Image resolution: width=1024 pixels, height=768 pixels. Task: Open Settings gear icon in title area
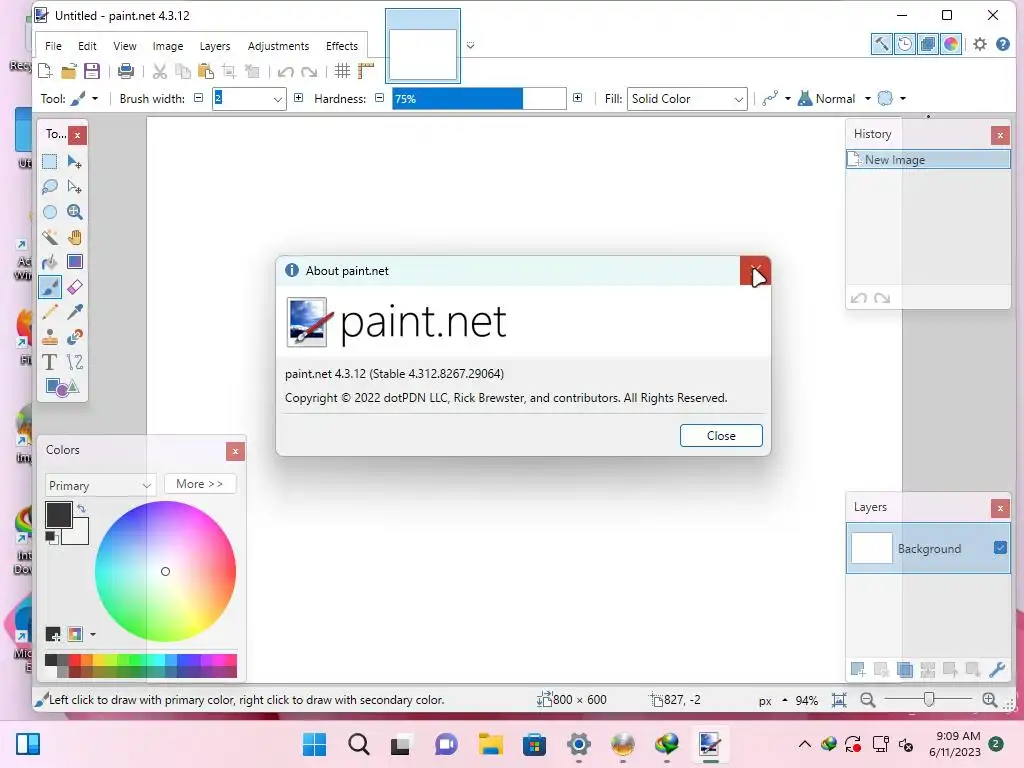pos(980,44)
